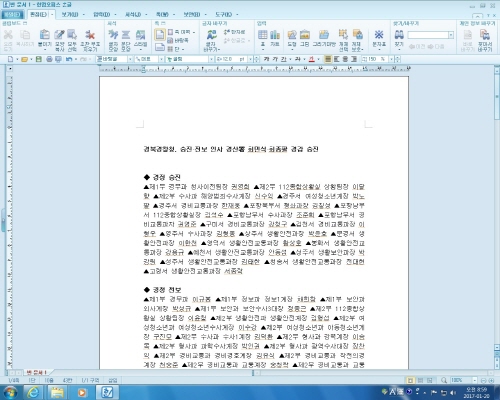The width and height of the screenshot is (500, 400).
Task: Launch Internet Explorer from taskbar
Action: pyautogui.click(x=33, y=392)
